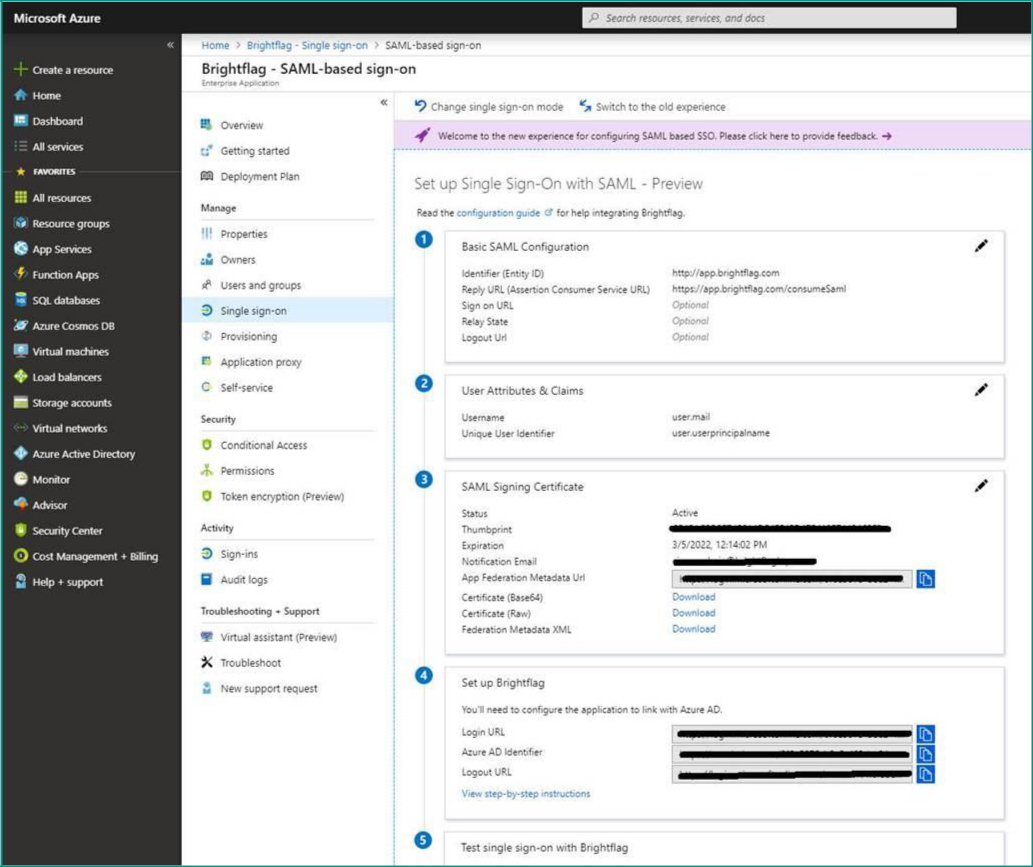Screen dimensions: 1033x867
Task: Edit User Attributes & Claims pencil icon
Action: click(x=981, y=390)
